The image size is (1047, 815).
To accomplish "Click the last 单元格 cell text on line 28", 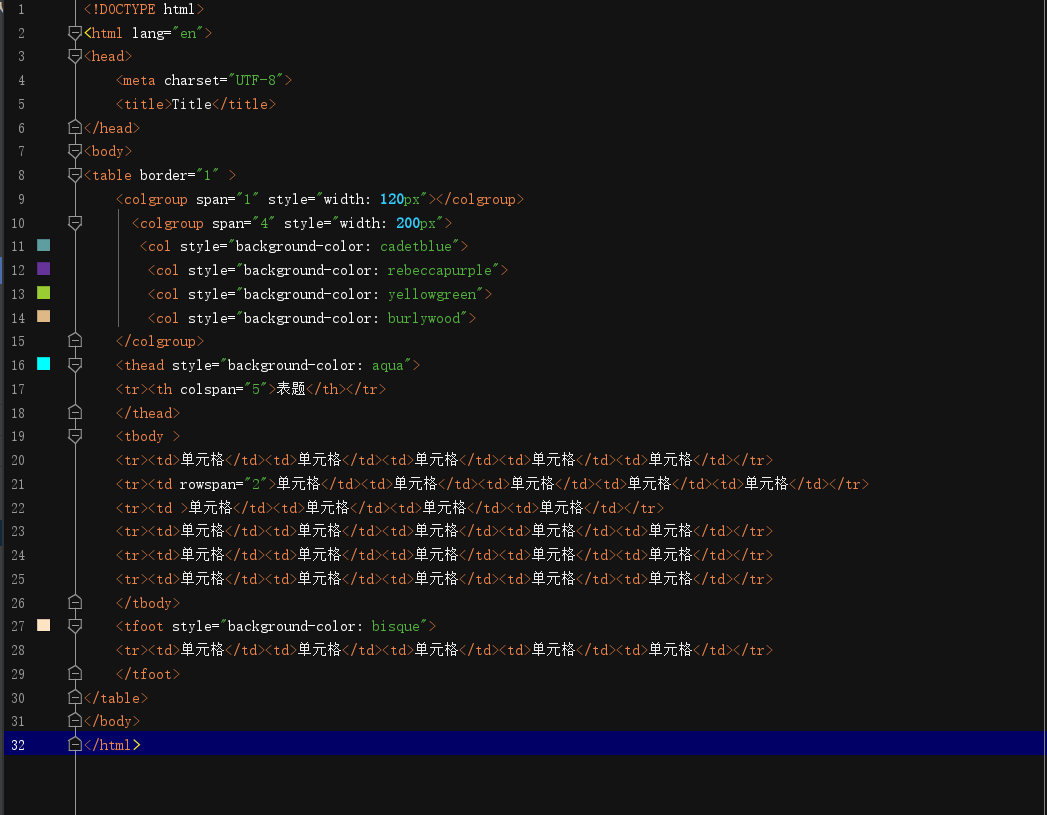I will (x=670, y=649).
